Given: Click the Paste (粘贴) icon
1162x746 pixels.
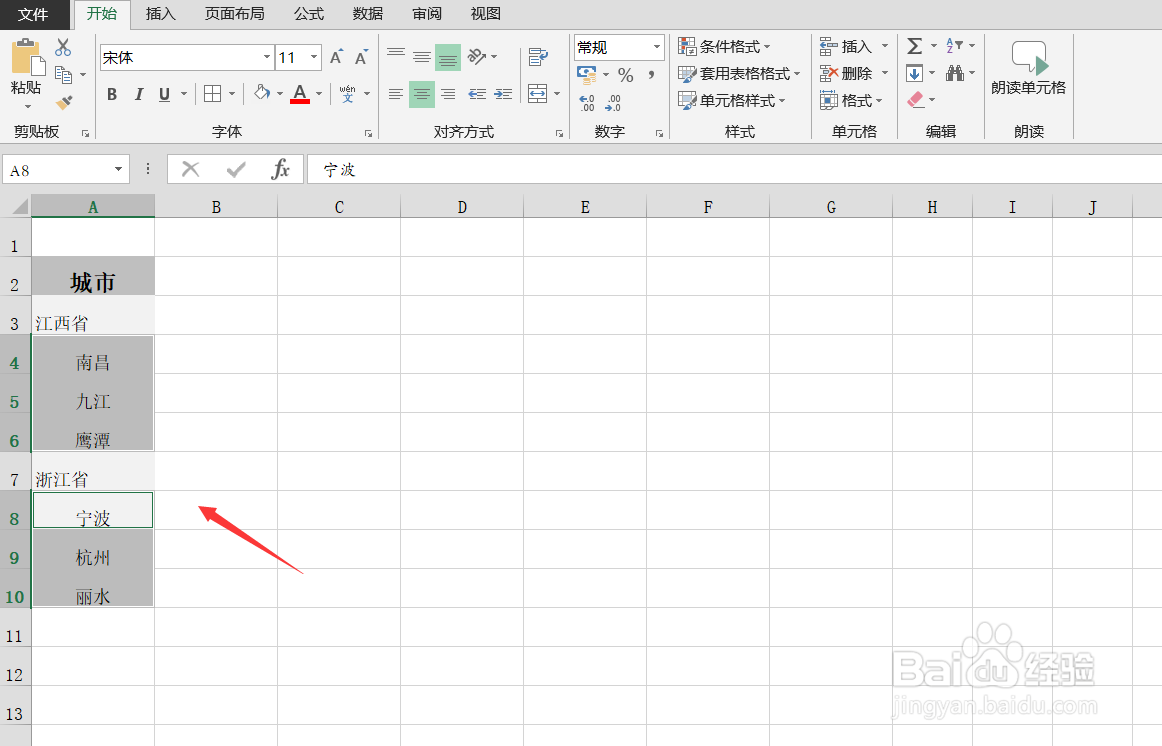Looking at the screenshot, I should coord(27,58).
